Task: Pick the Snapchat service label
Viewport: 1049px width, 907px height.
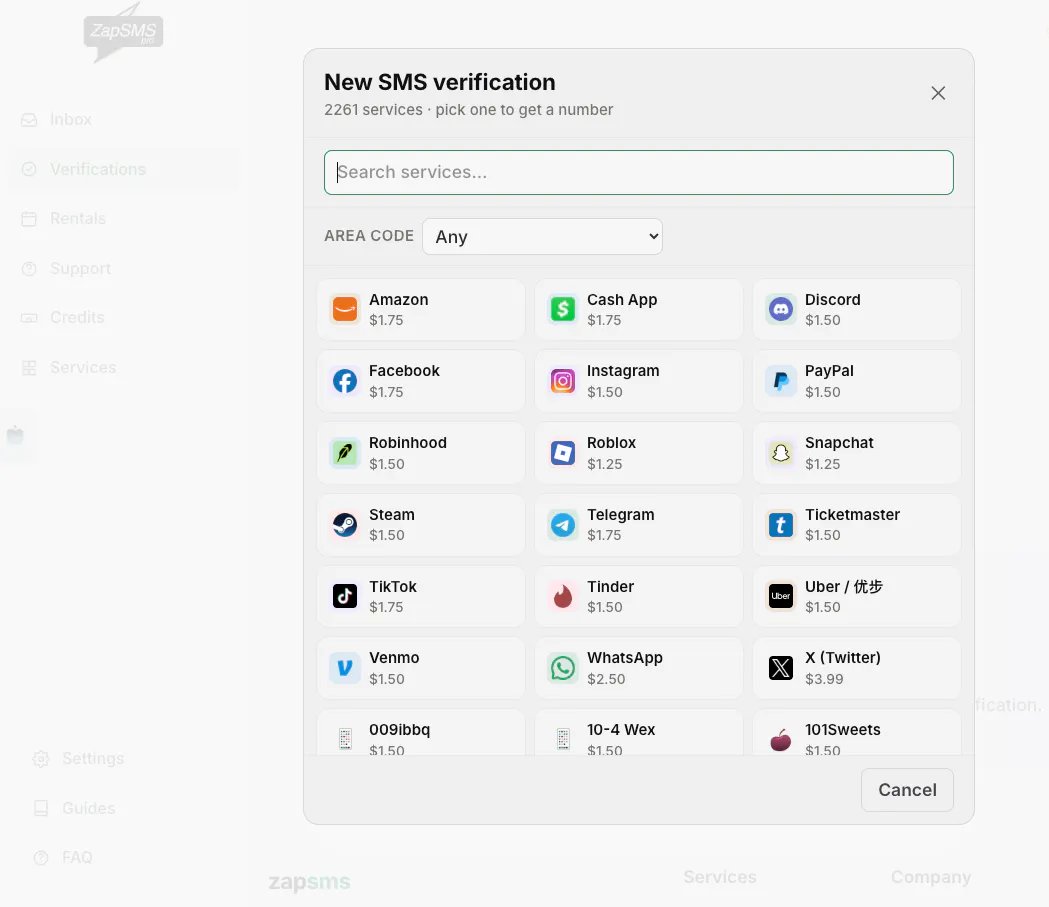Action: pos(840,443)
